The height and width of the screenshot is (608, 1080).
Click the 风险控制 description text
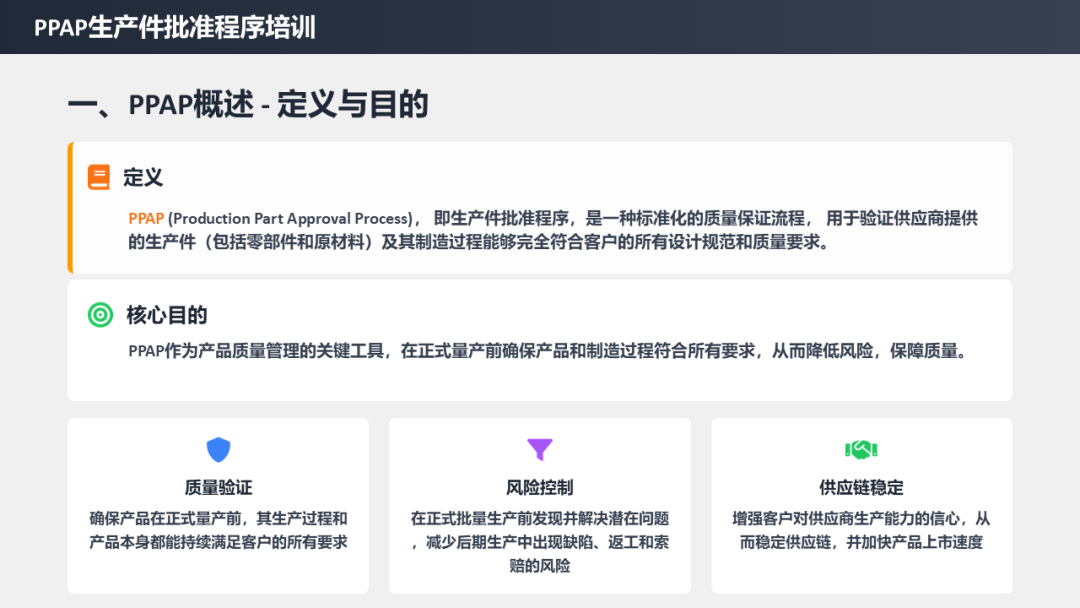(x=540, y=542)
